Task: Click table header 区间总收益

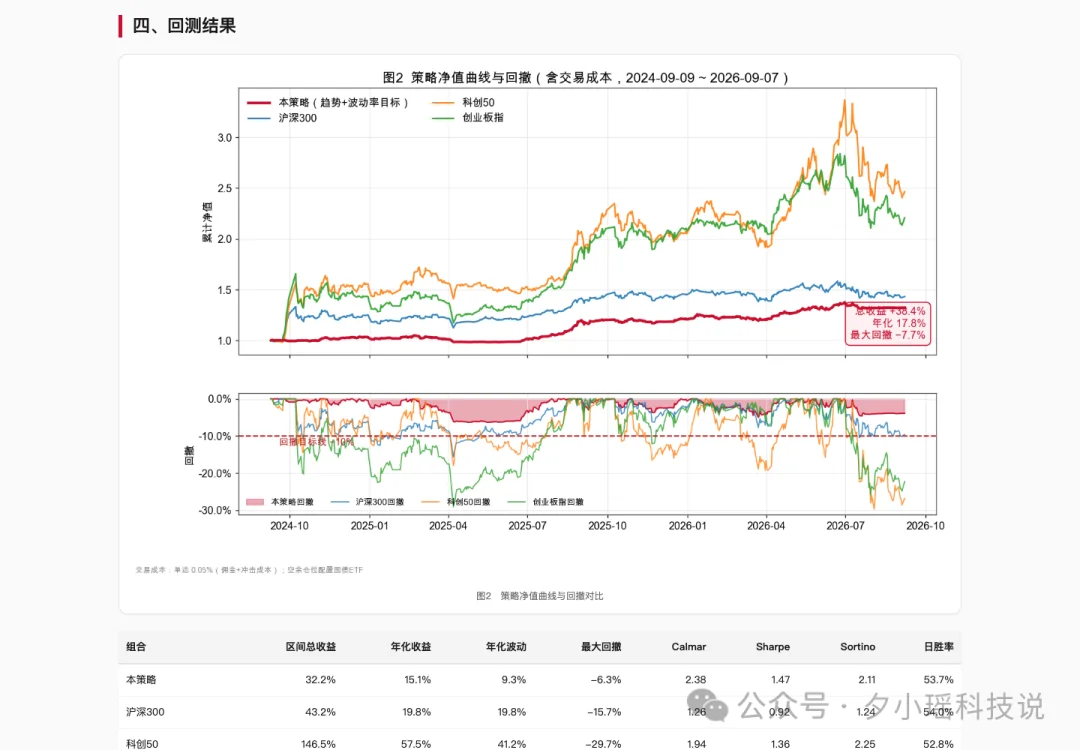Action: pyautogui.click(x=311, y=647)
